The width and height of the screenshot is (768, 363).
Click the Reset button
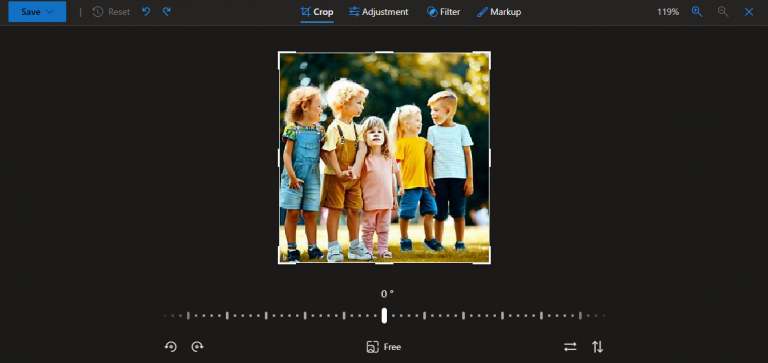pos(111,12)
